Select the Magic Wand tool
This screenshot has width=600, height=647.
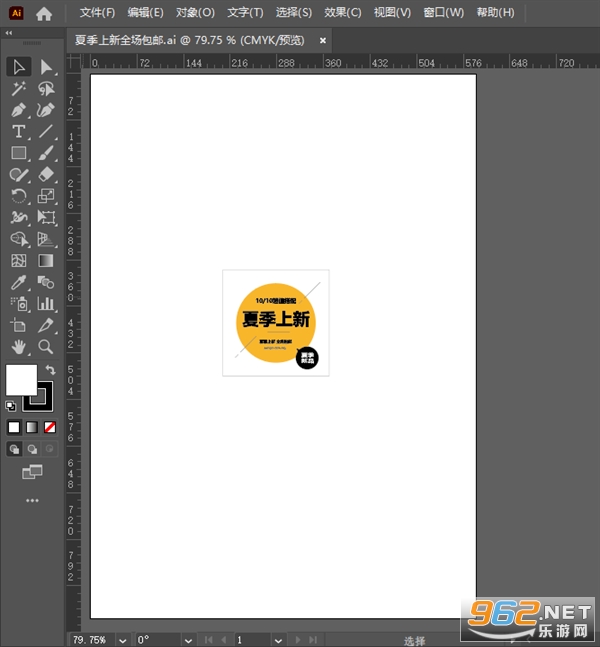(19, 88)
